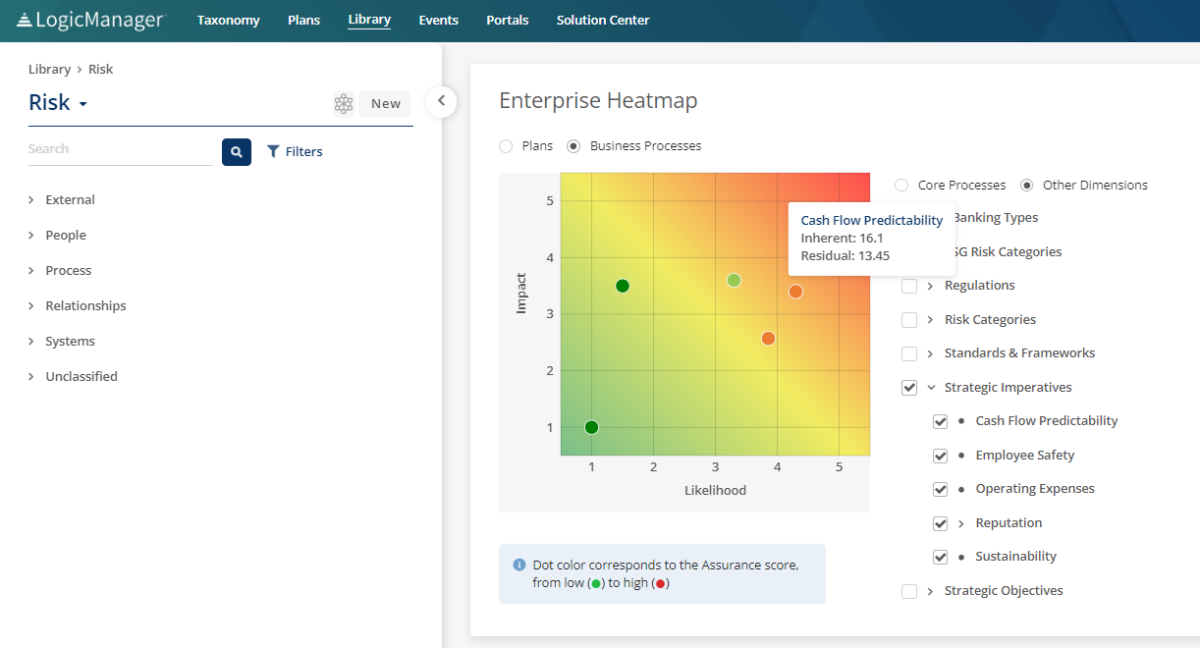Click the New button

tap(385, 104)
